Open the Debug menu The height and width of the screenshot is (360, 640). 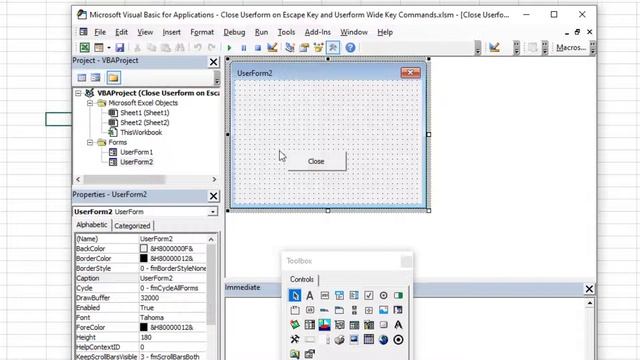[234, 32]
